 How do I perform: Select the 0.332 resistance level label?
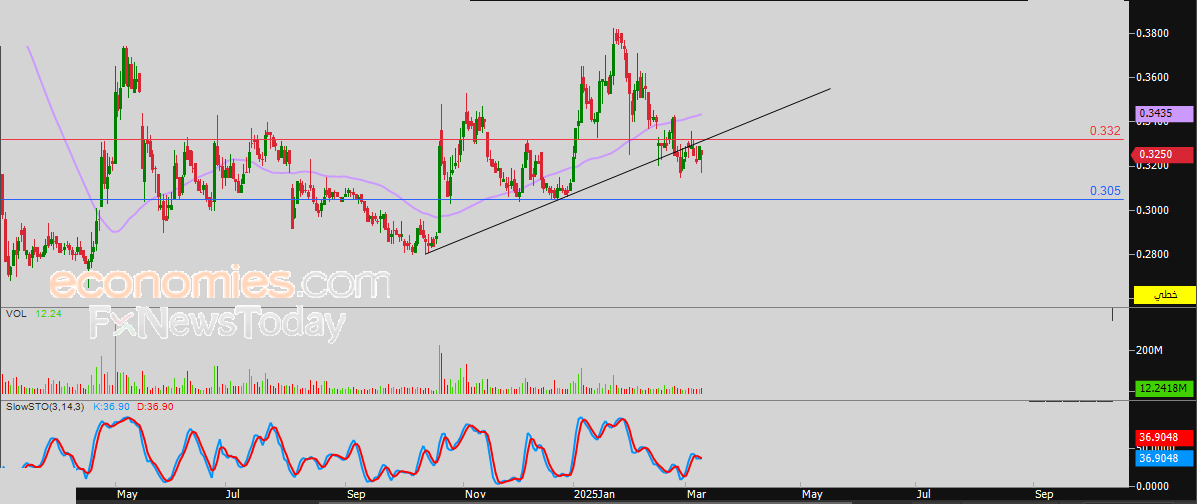pyautogui.click(x=1105, y=131)
